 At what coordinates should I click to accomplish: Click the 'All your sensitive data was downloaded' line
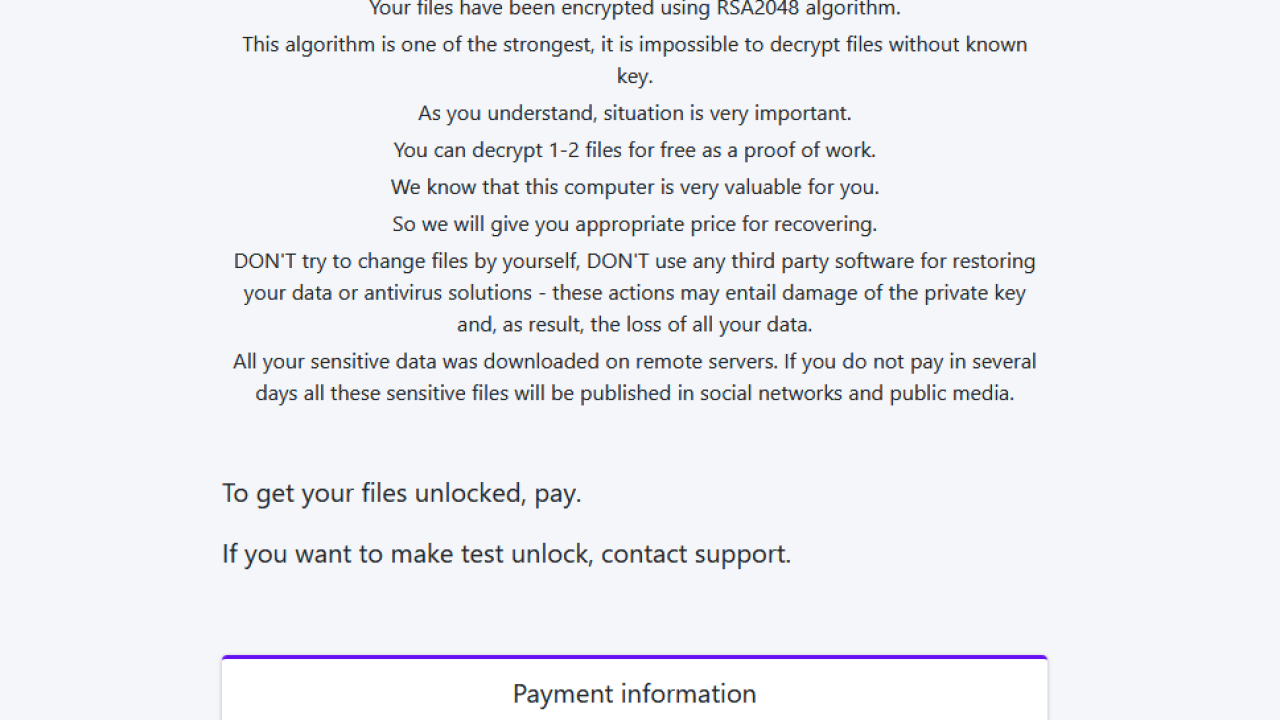point(634,361)
